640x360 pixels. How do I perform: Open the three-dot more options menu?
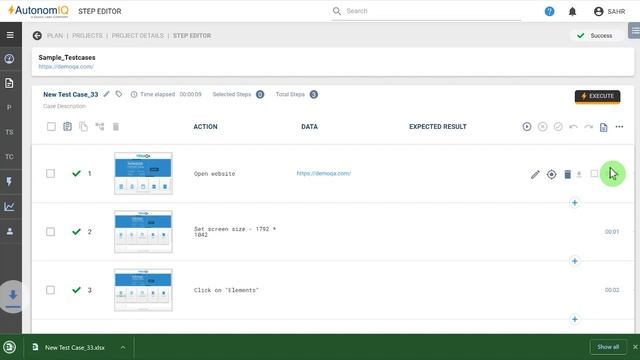coord(619,127)
